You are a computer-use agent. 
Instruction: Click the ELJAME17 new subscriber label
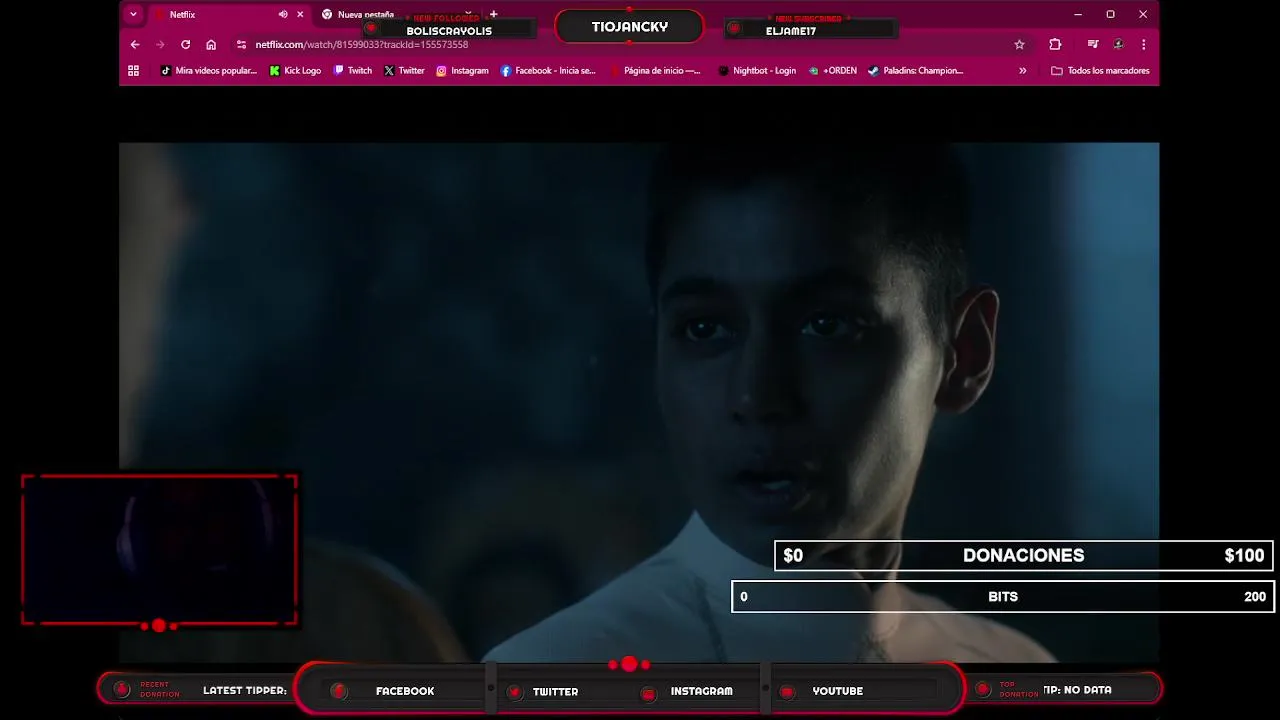[x=791, y=31]
